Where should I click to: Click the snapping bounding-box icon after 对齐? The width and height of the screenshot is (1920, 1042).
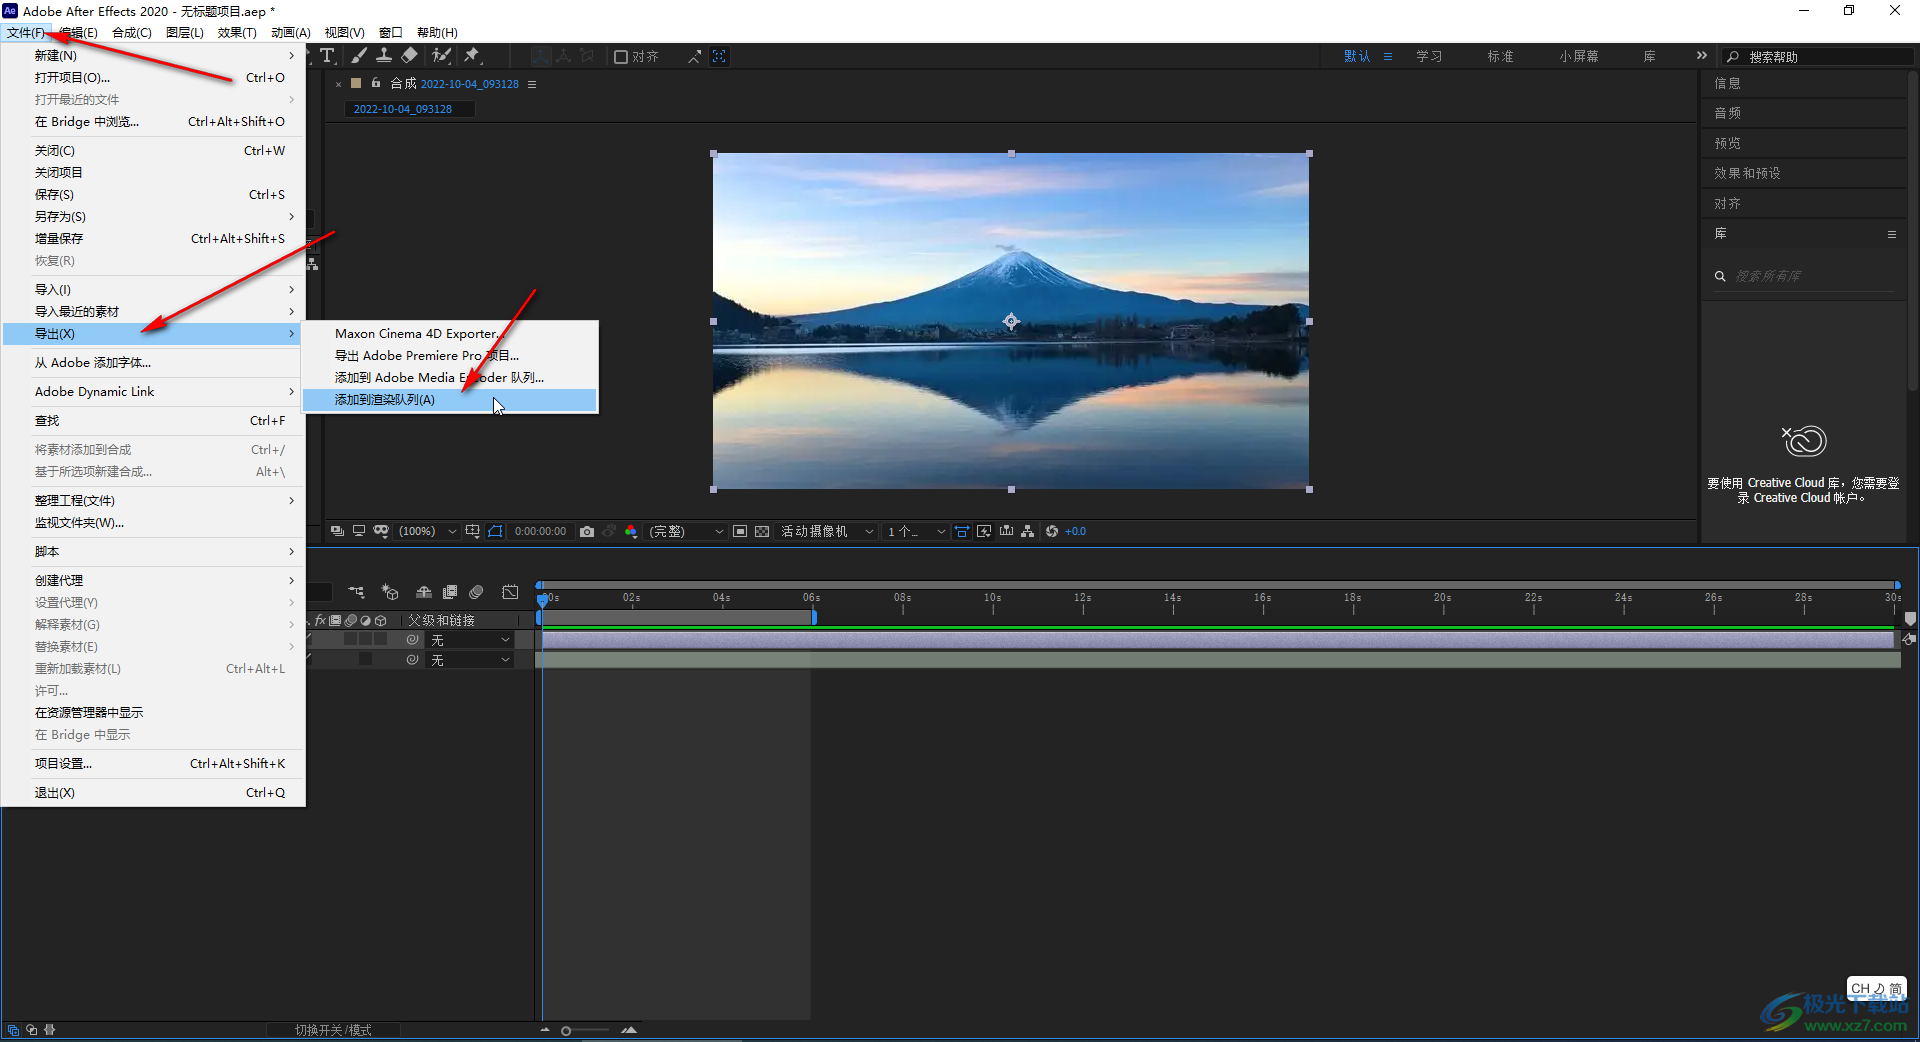pyautogui.click(x=719, y=56)
